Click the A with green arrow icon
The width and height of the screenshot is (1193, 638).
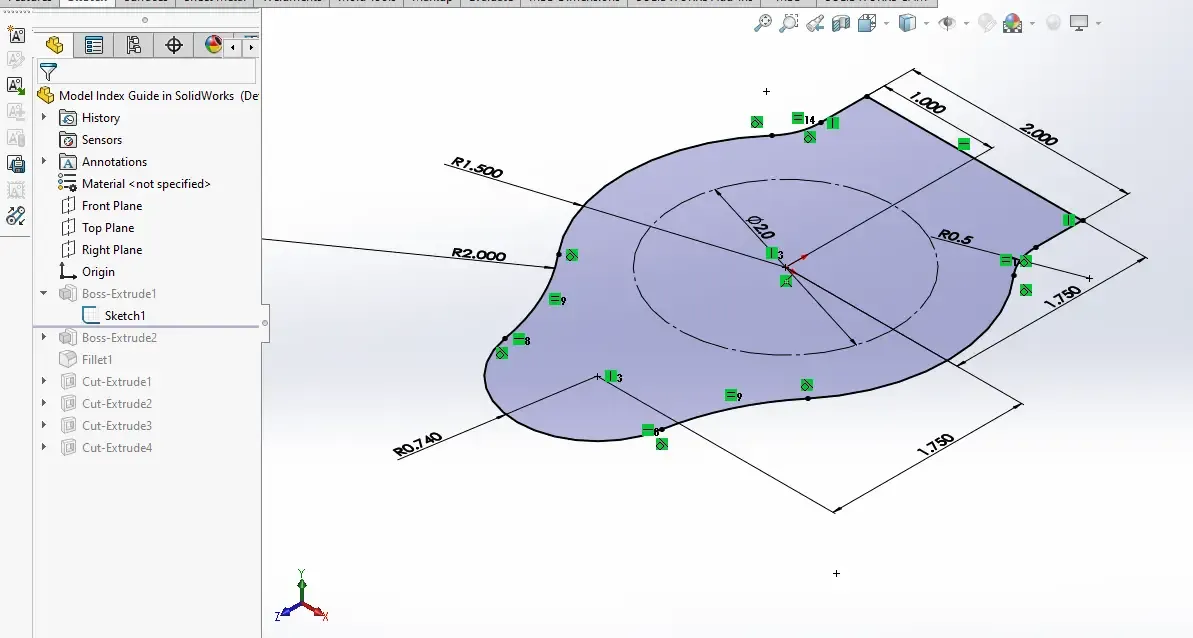click(16, 86)
